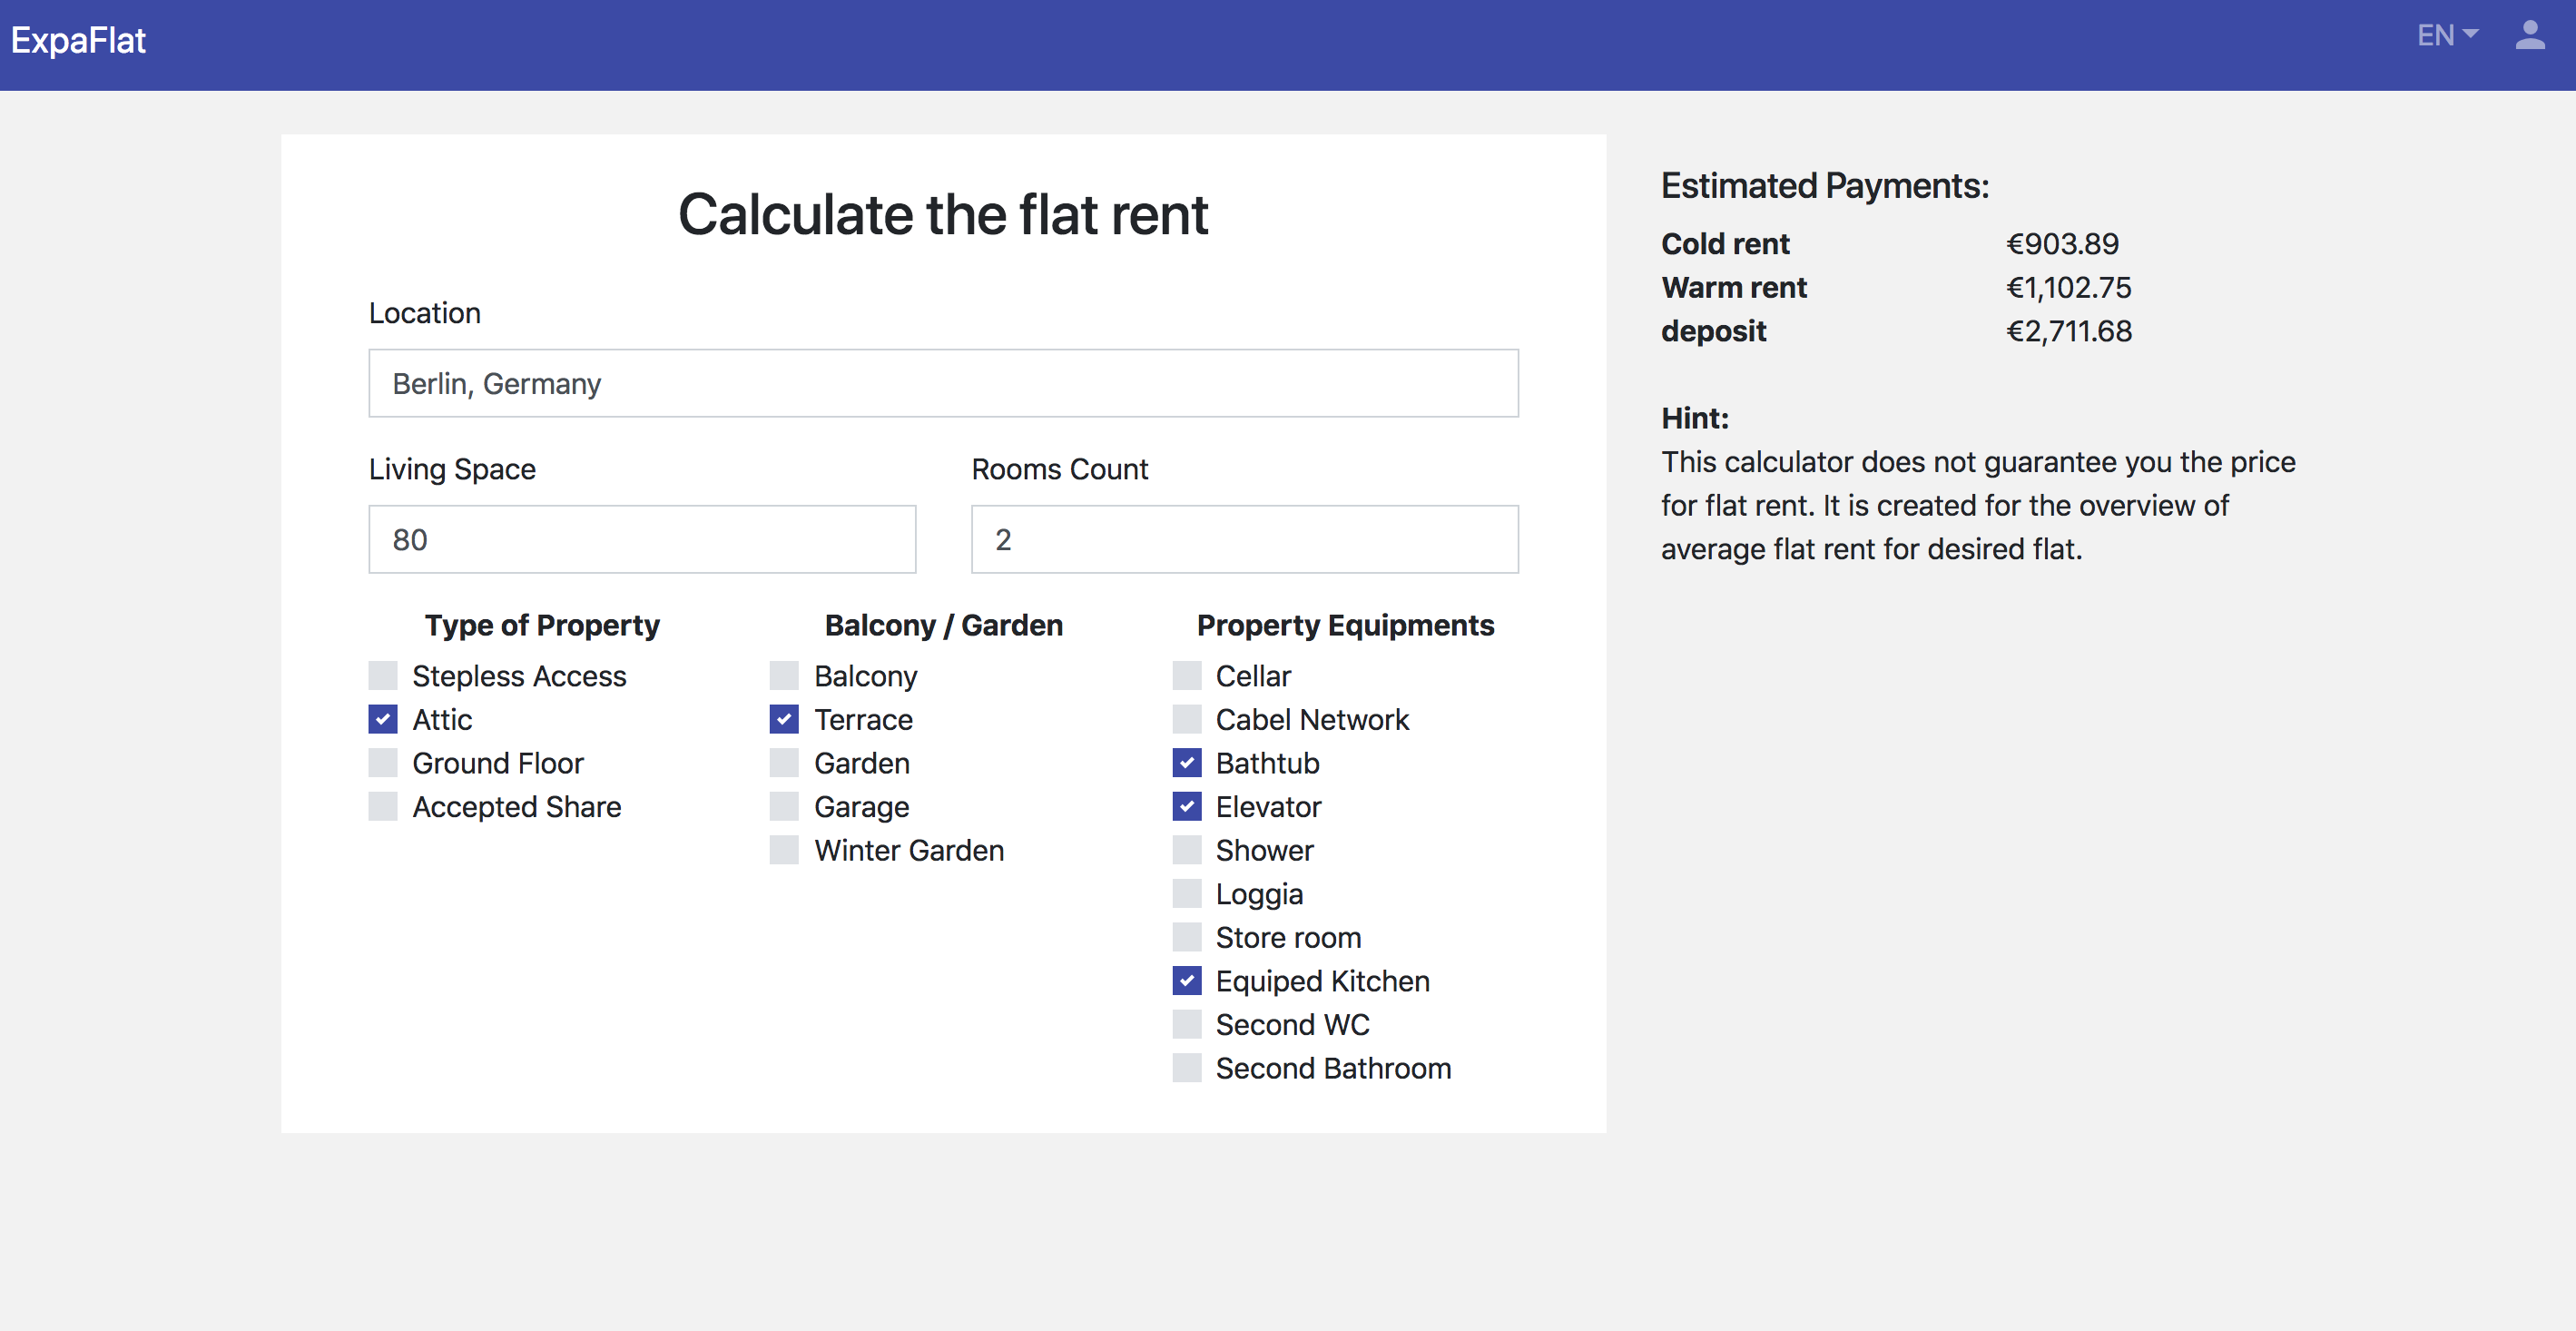Check the Second Bathroom option
Viewport: 2576px width, 1331px height.
[1187, 1068]
